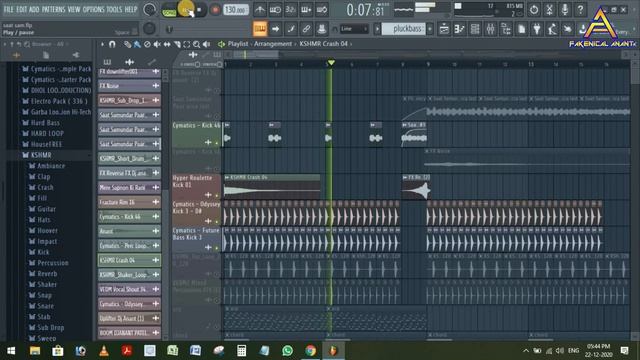This screenshot has height=360, width=640.
Task: Open the pluckbass pattern selector
Action: [x=403, y=29]
